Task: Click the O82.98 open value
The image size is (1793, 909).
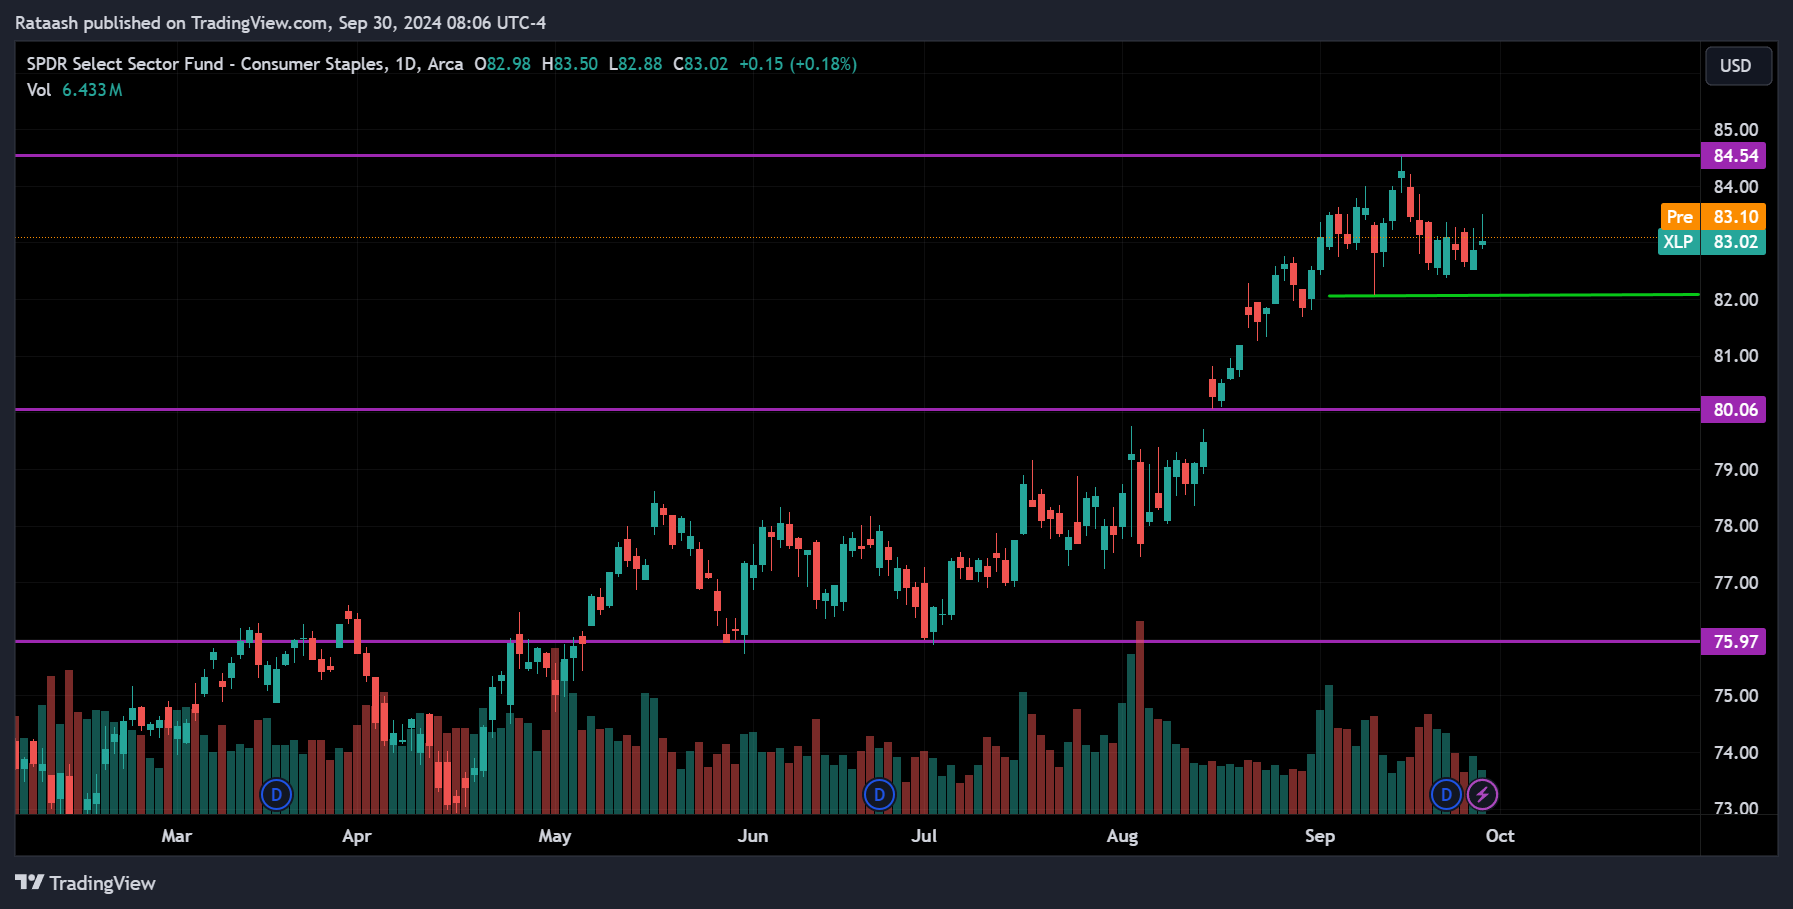Action: pos(503,64)
